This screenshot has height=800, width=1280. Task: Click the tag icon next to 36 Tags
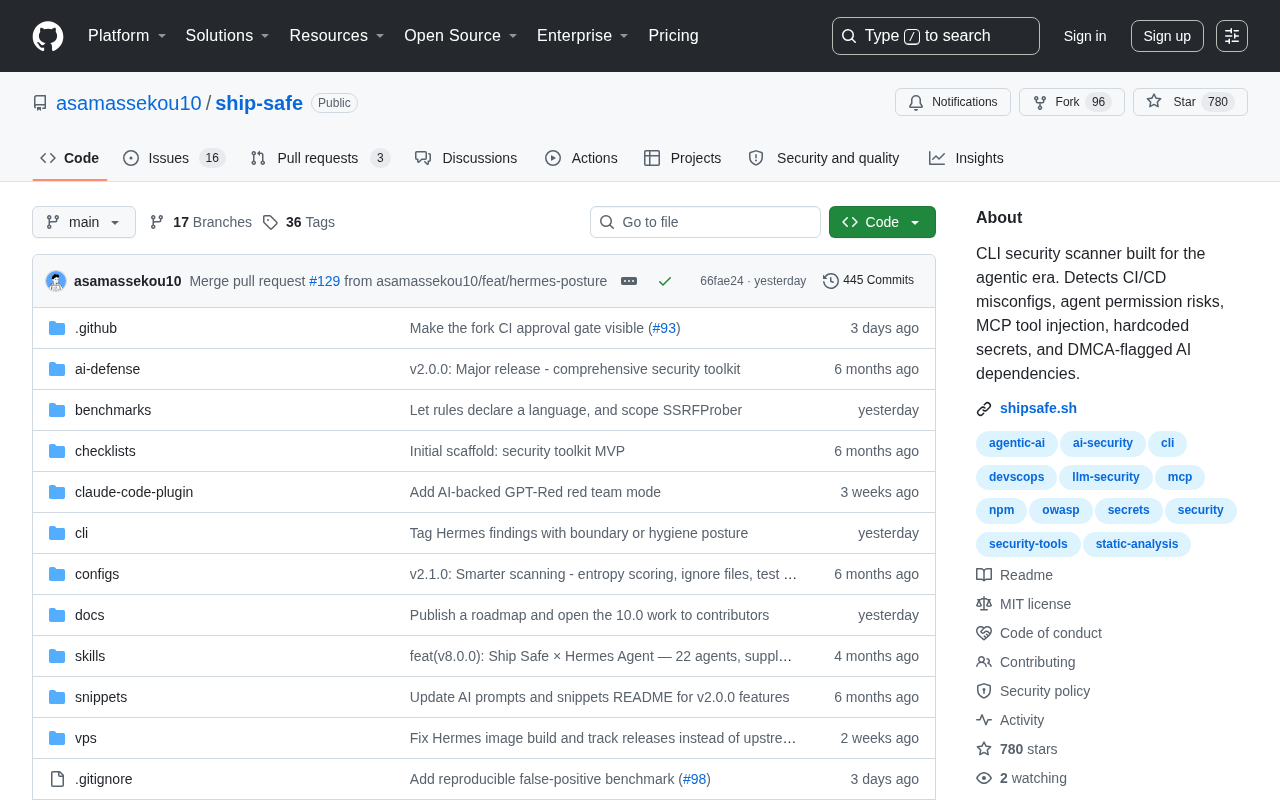coord(270,222)
